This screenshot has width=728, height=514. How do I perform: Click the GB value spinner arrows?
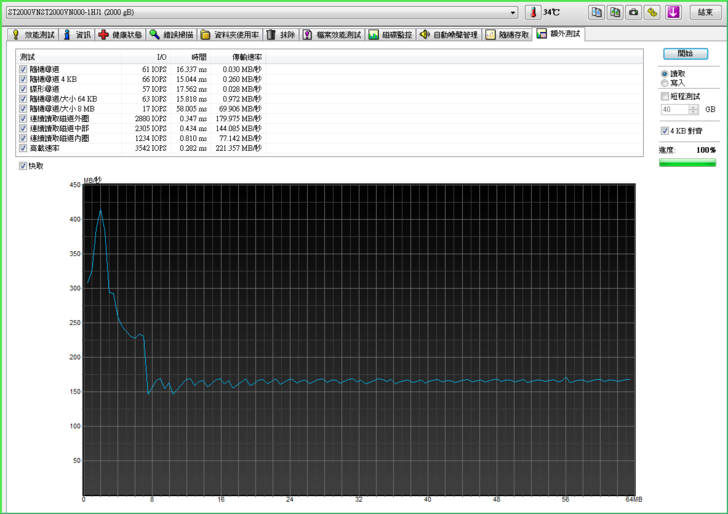click(x=695, y=109)
